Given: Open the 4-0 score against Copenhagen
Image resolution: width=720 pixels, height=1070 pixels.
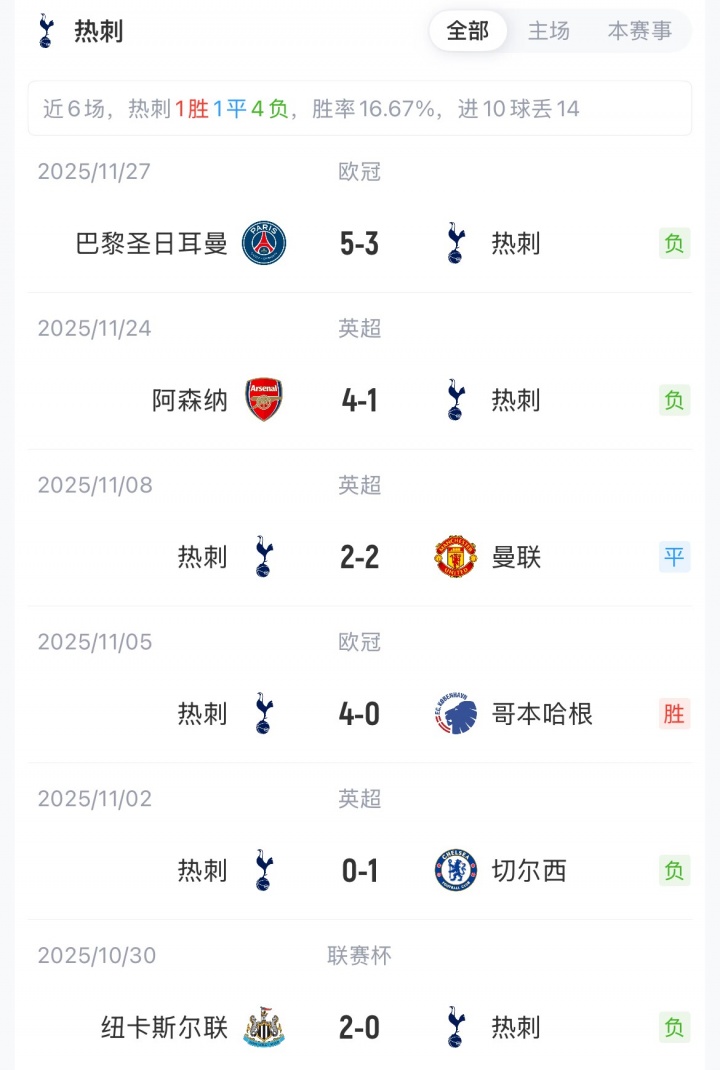Looking at the screenshot, I should point(360,714).
